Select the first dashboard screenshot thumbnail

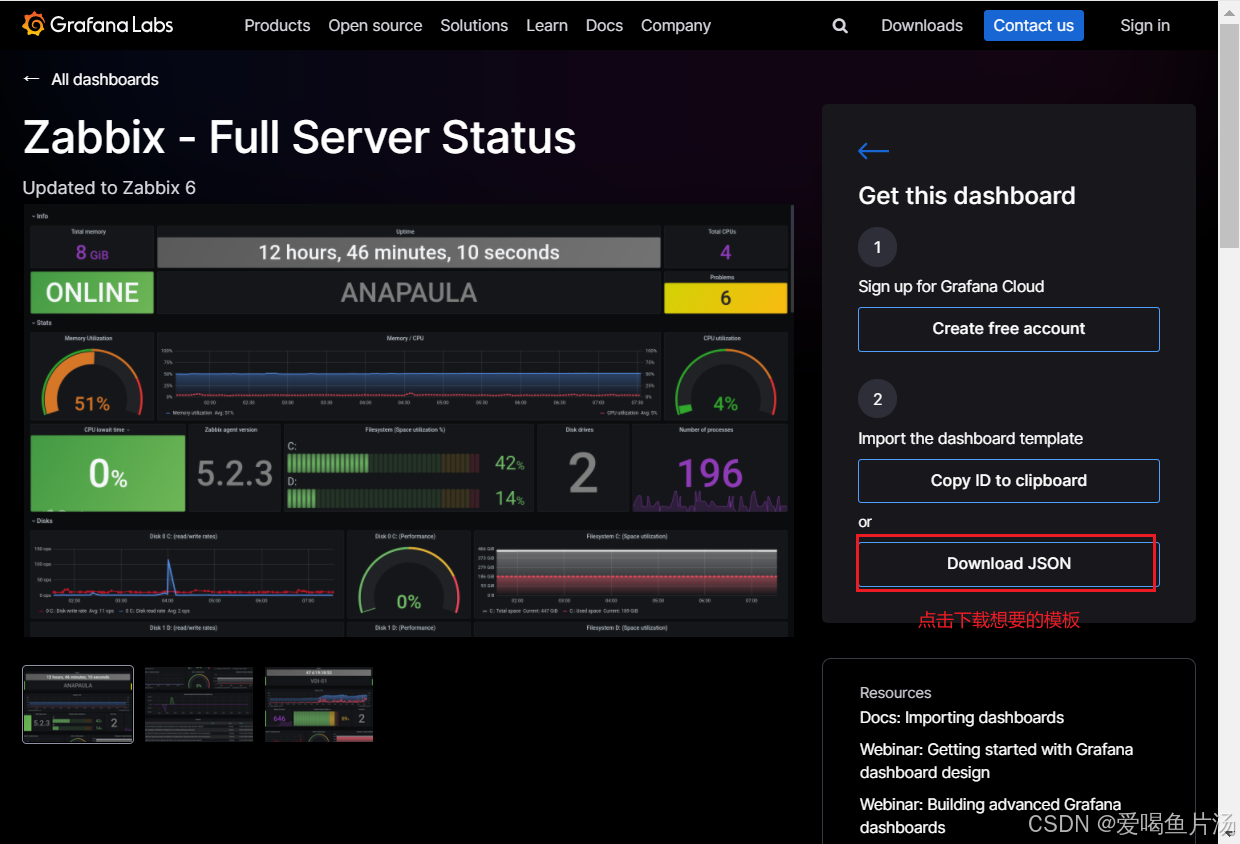pyautogui.click(x=78, y=704)
